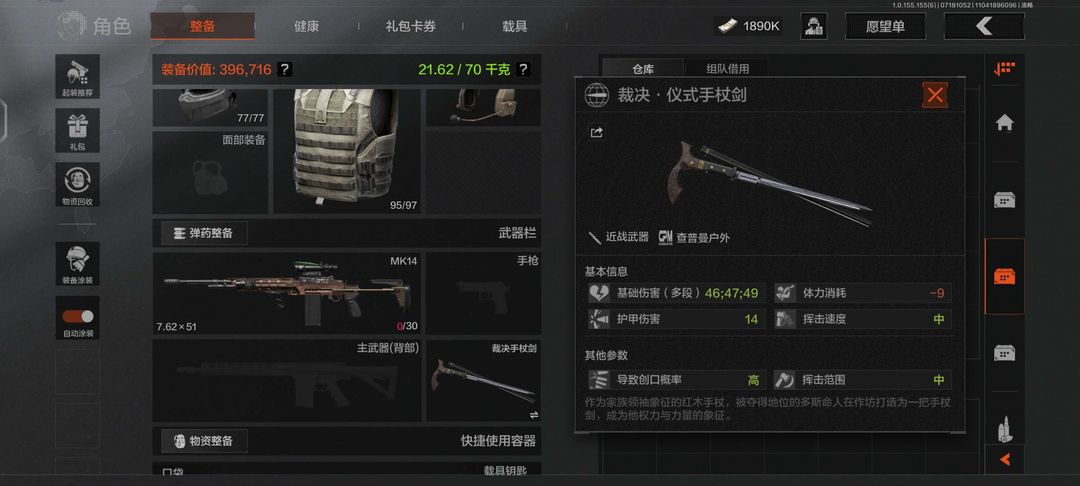
Task: Open the ammo icon in right sidebar
Action: click(1004, 430)
